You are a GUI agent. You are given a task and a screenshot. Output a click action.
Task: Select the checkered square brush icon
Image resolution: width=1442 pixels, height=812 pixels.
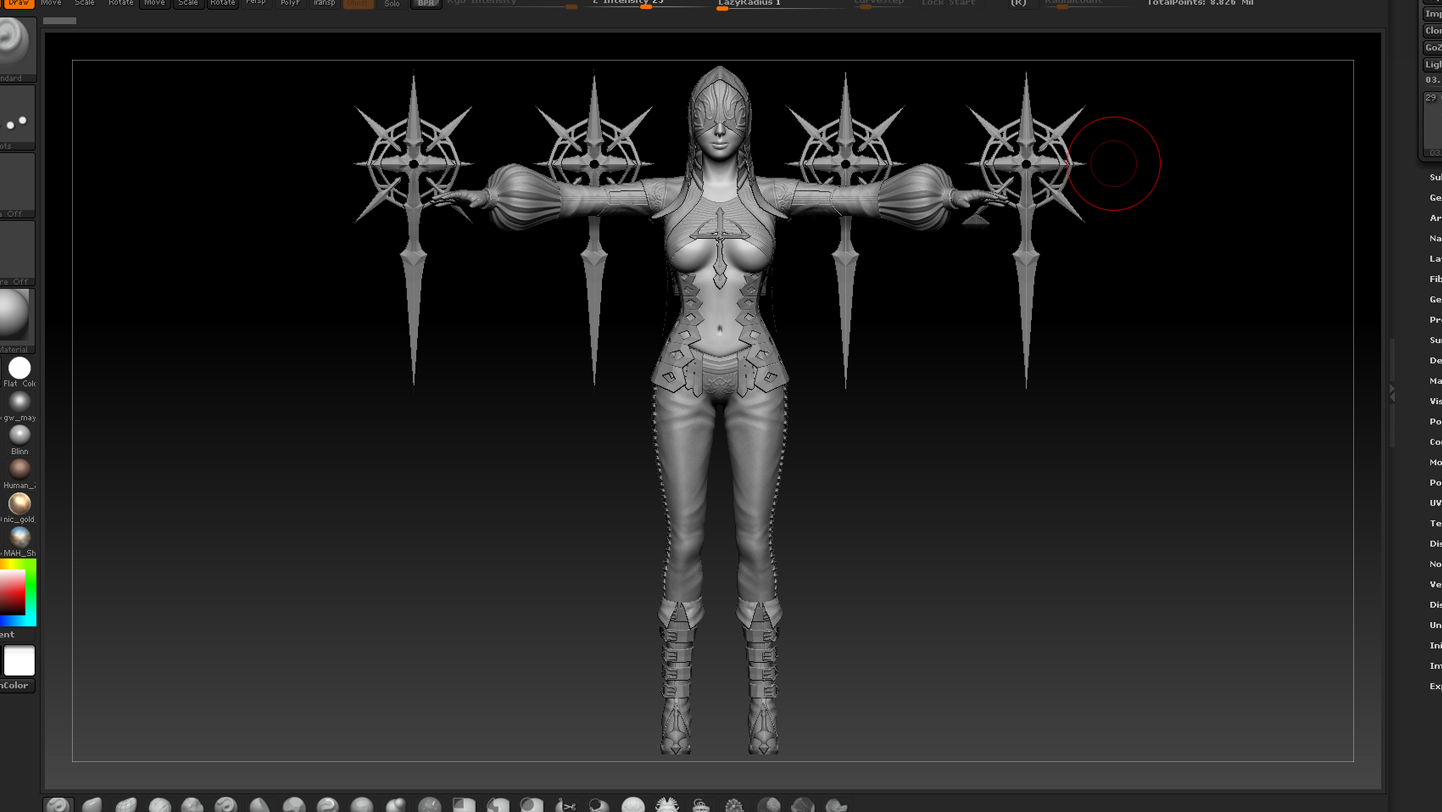pos(464,805)
